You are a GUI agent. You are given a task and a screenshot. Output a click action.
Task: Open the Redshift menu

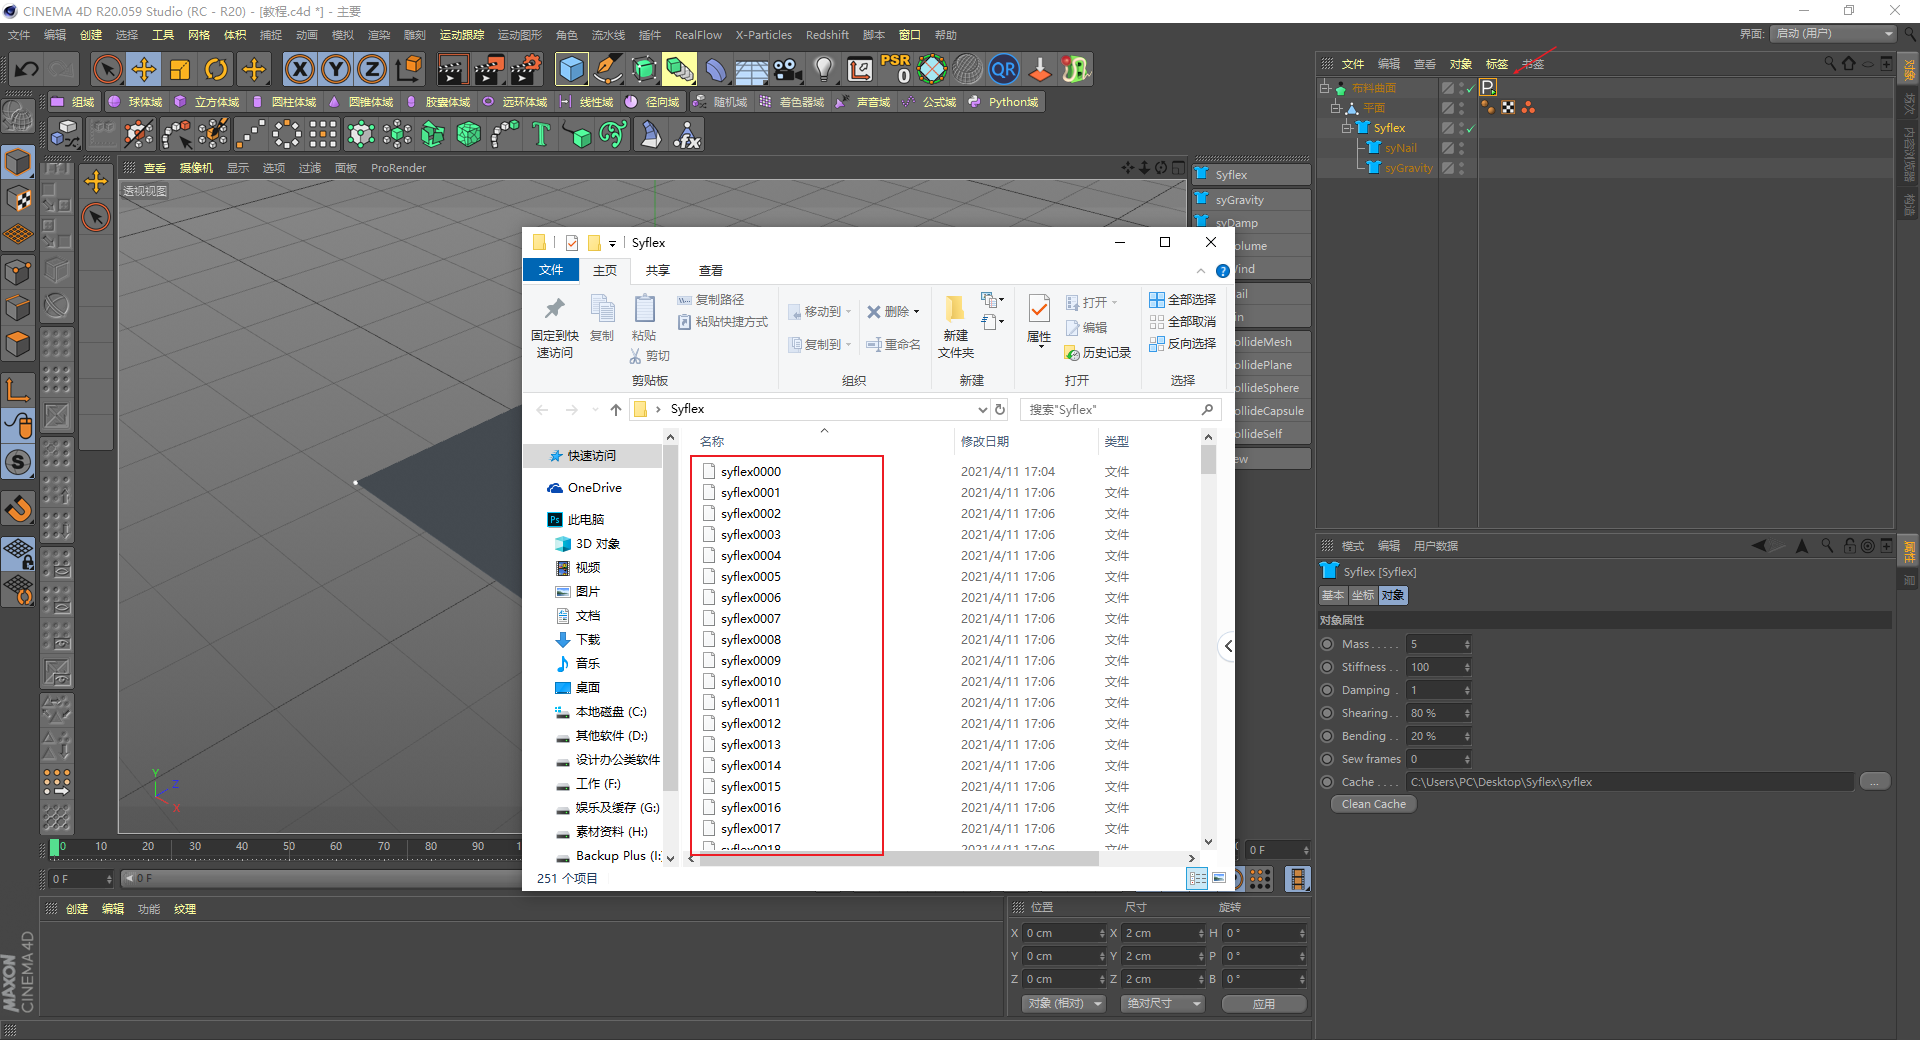point(827,35)
